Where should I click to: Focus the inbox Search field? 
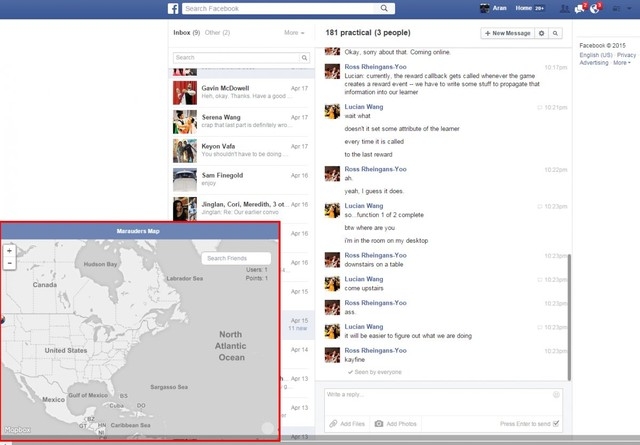tap(237, 58)
